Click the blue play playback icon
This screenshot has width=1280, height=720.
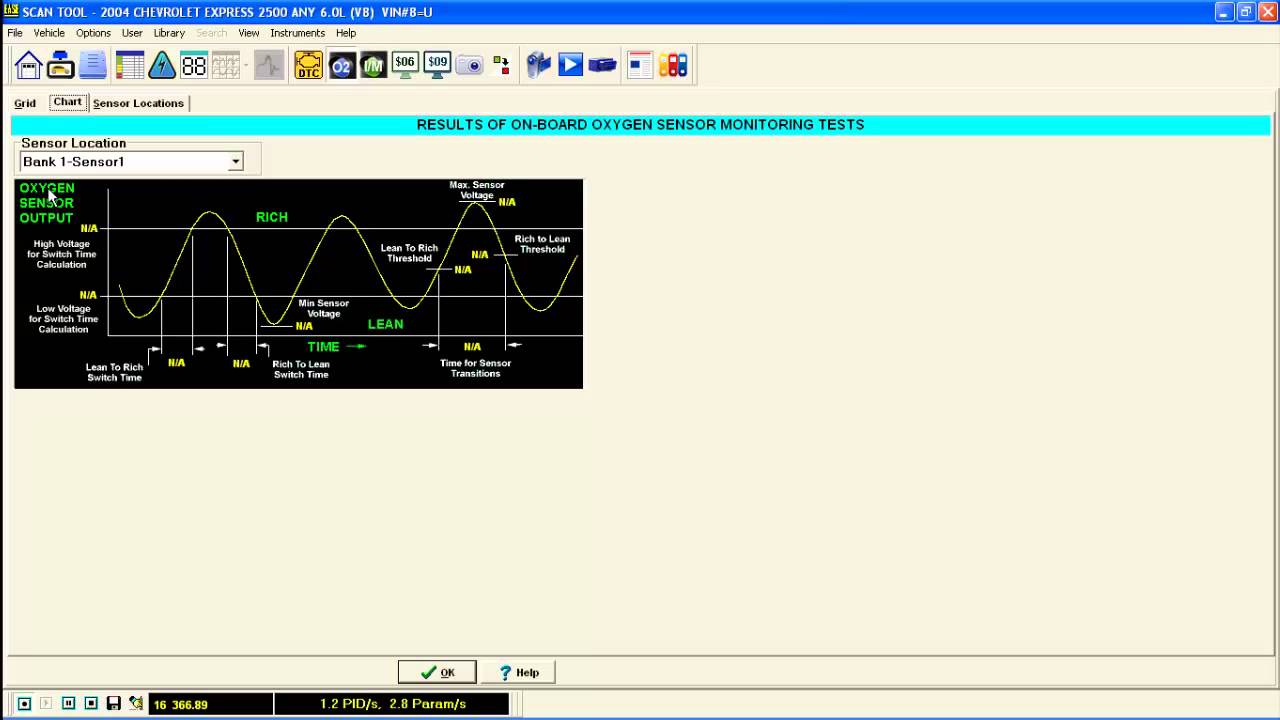click(571, 66)
